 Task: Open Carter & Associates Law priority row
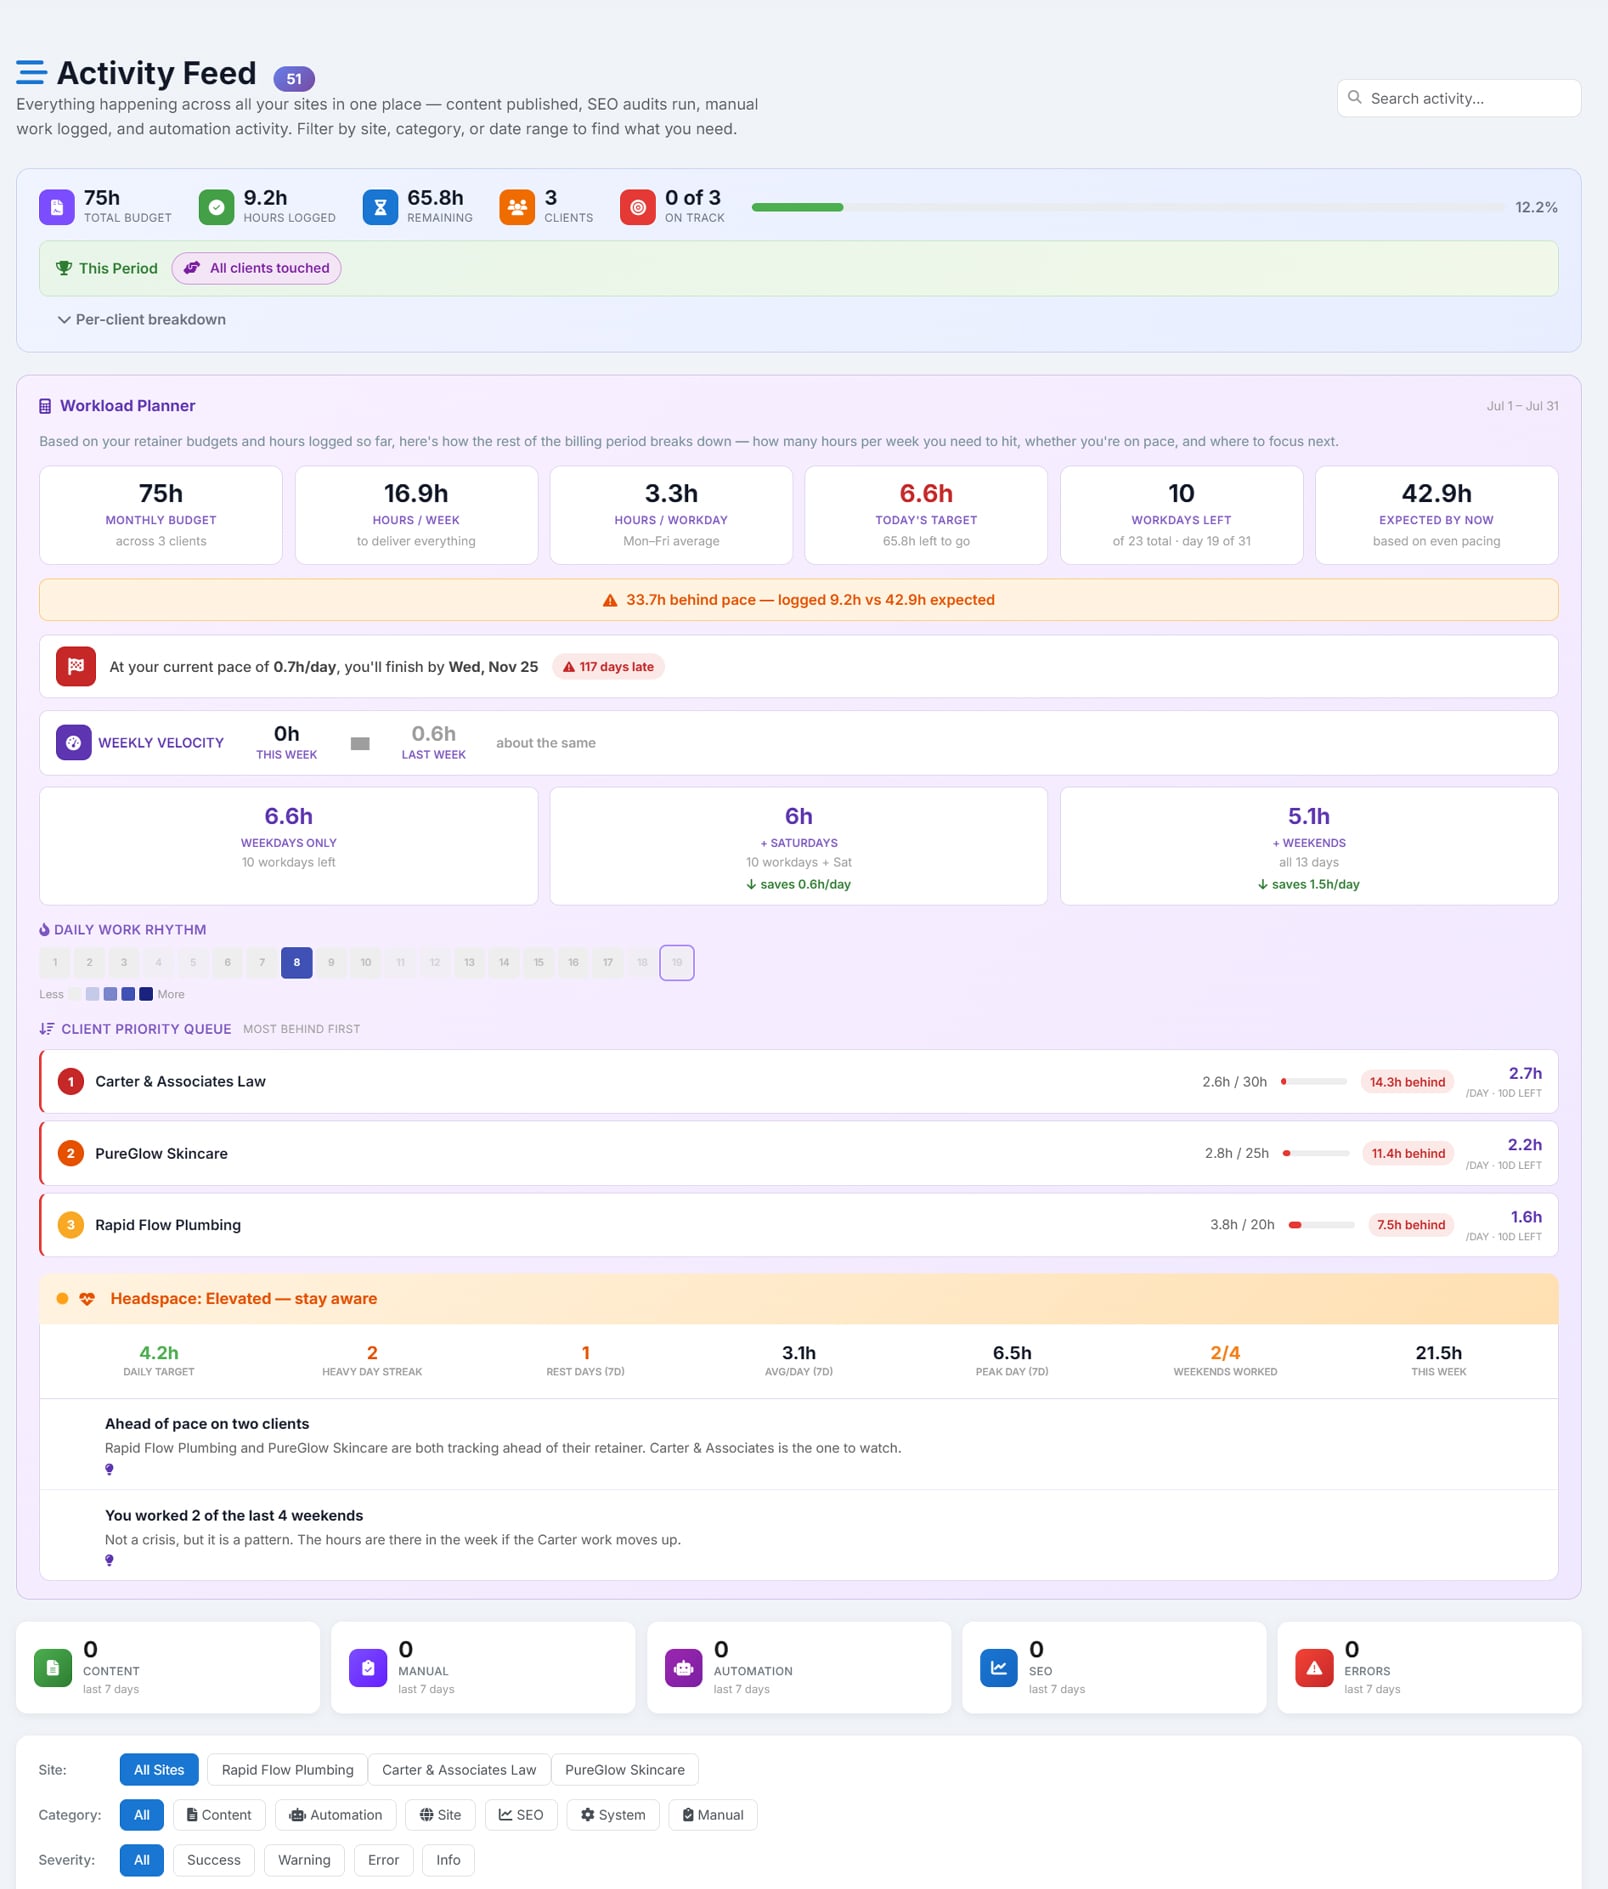click(x=799, y=1081)
